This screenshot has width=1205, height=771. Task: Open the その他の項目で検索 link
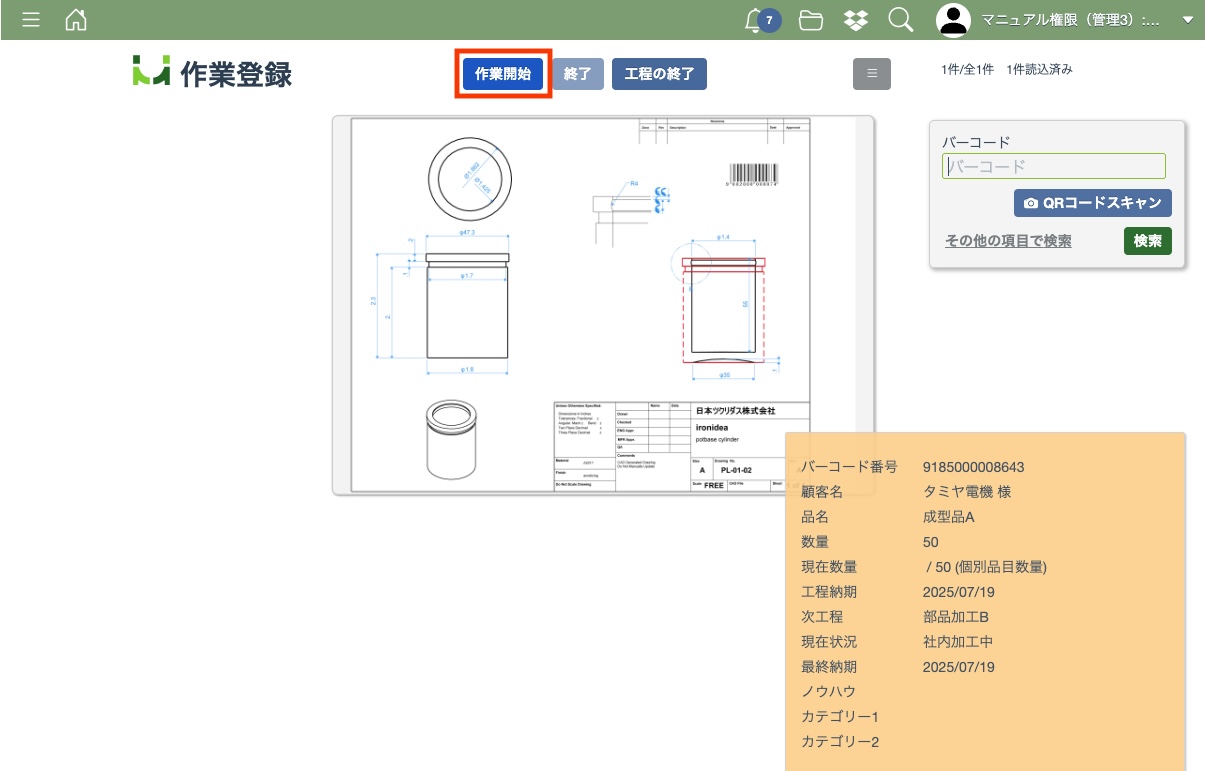pyautogui.click(x=1008, y=241)
